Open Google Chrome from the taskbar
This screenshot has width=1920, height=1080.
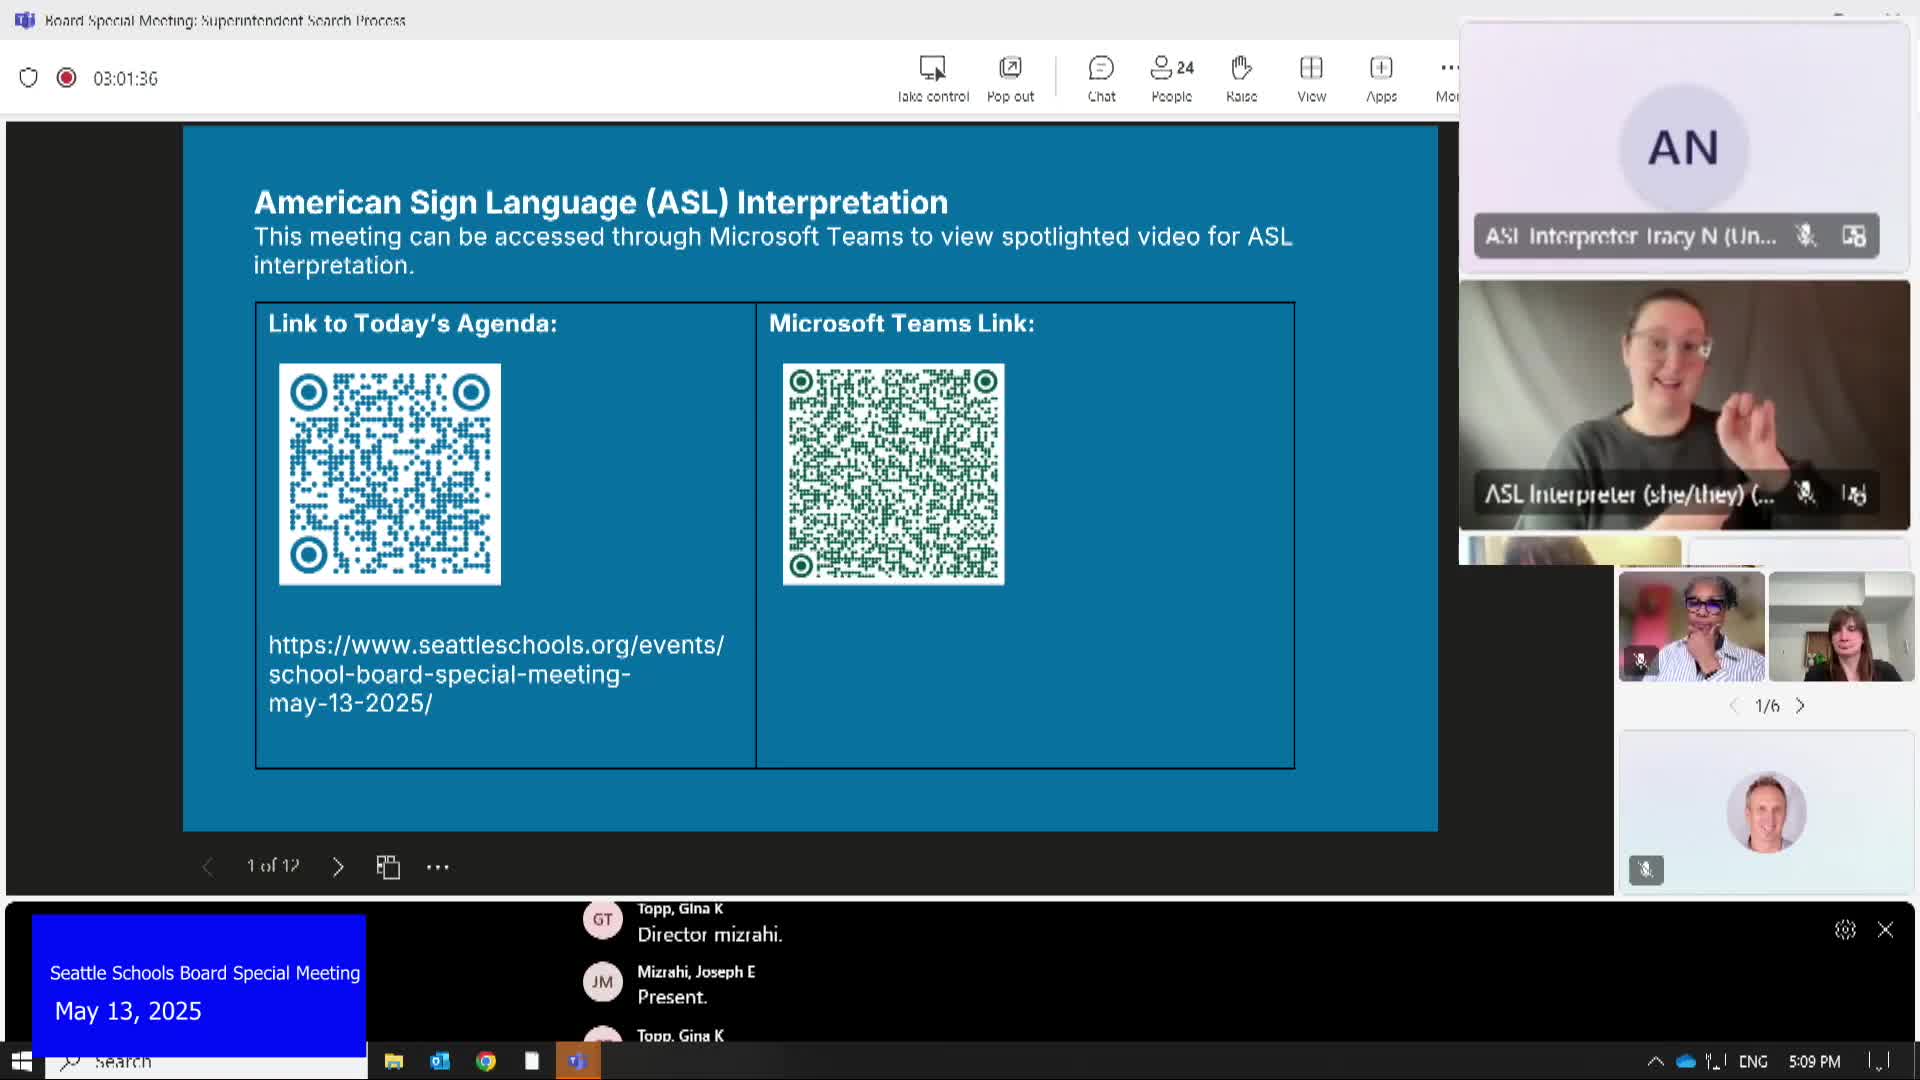click(x=486, y=1062)
